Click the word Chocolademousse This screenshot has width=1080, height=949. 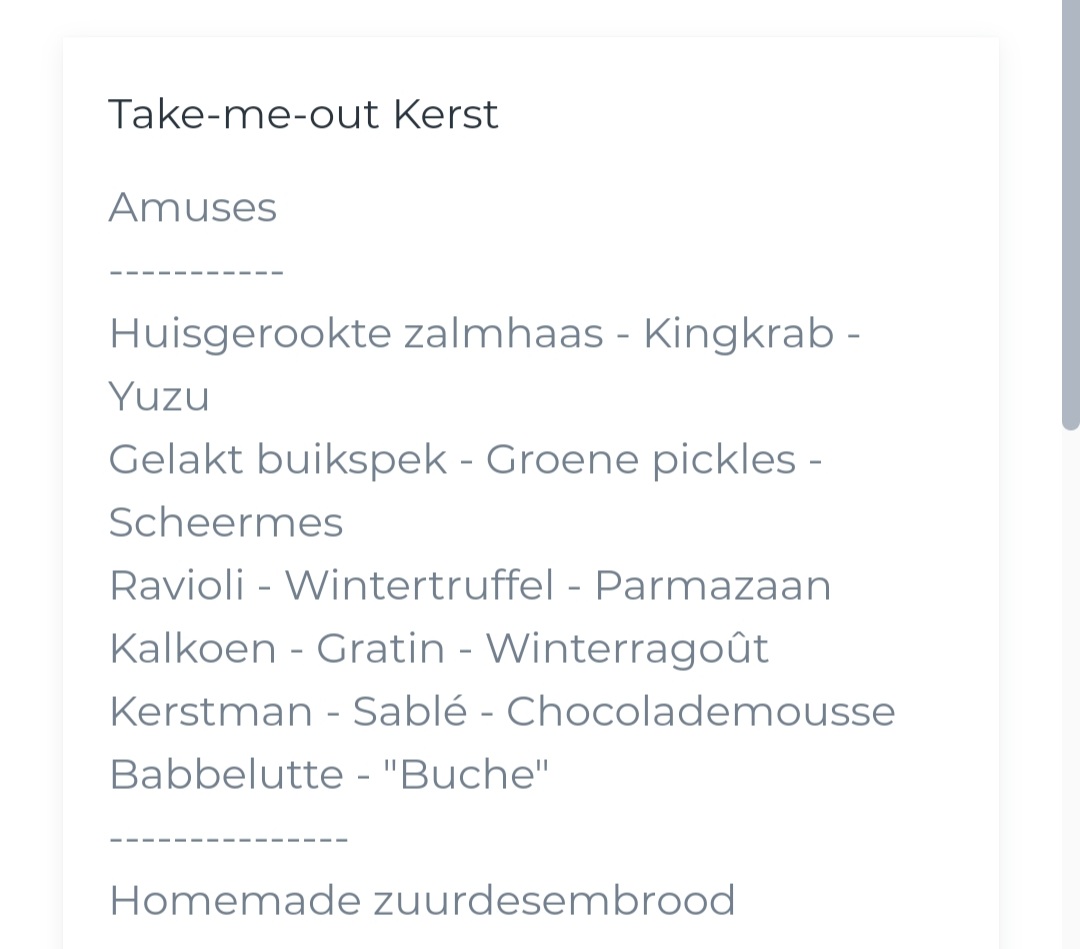point(701,711)
